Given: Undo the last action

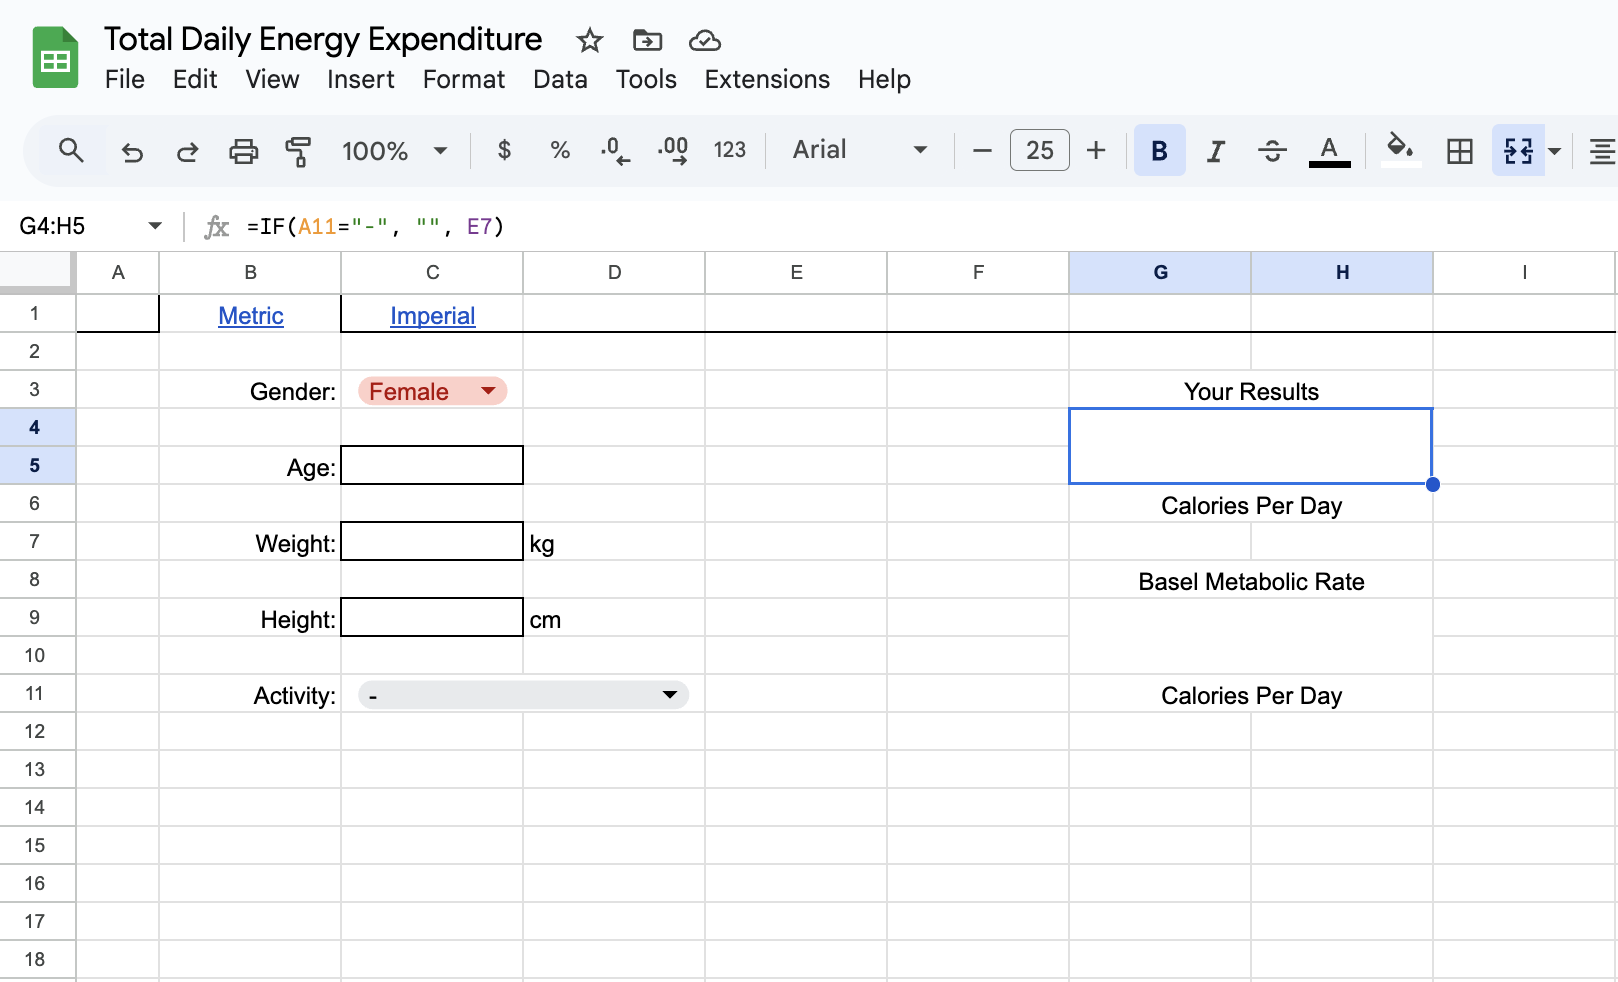Looking at the screenshot, I should pos(132,151).
